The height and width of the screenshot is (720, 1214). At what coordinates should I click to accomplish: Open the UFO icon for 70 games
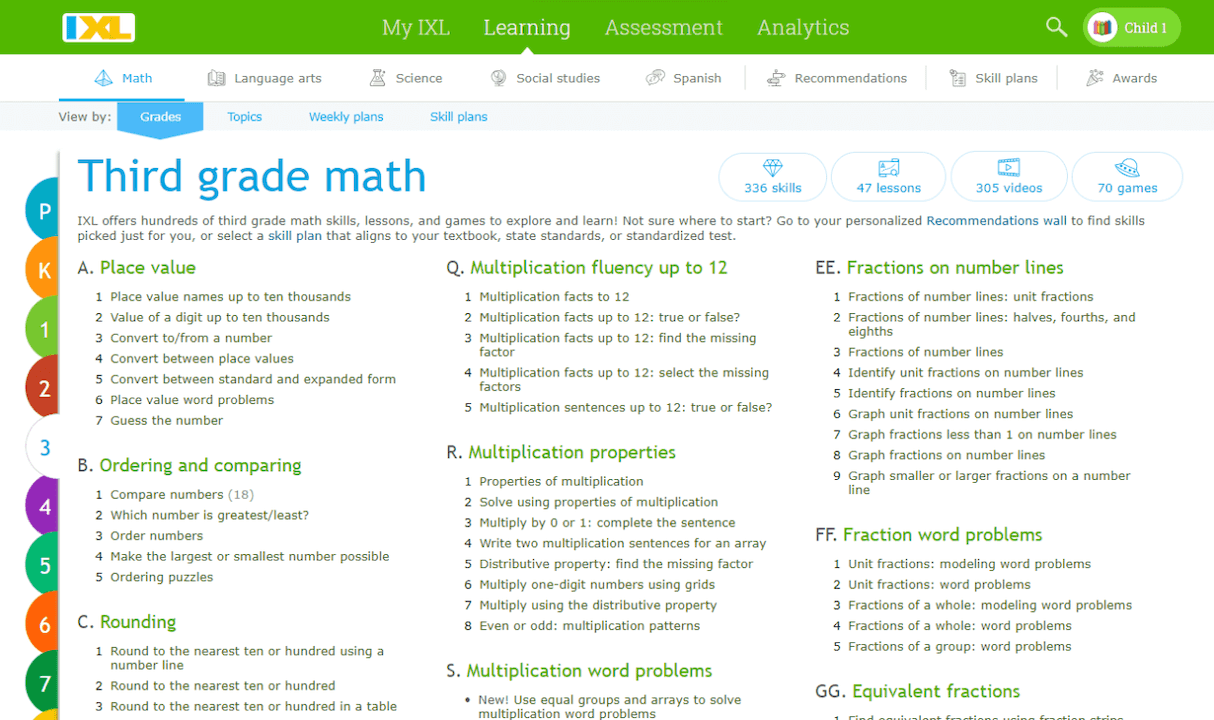click(x=1127, y=168)
